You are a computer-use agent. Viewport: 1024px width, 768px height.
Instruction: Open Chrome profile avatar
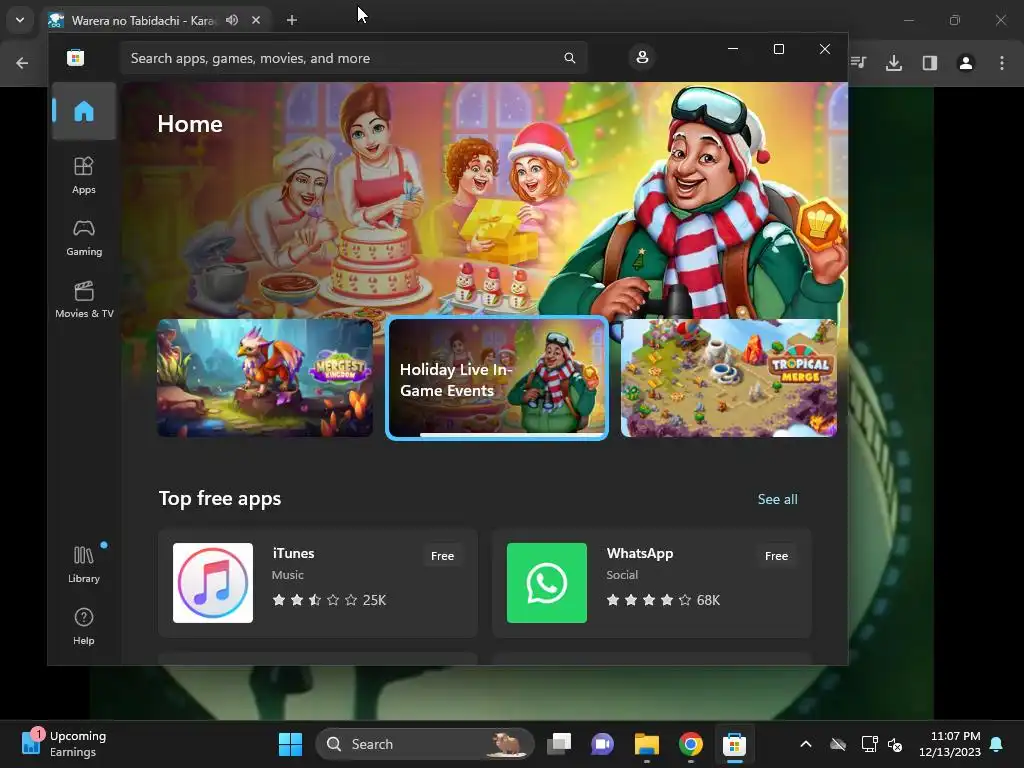click(966, 63)
